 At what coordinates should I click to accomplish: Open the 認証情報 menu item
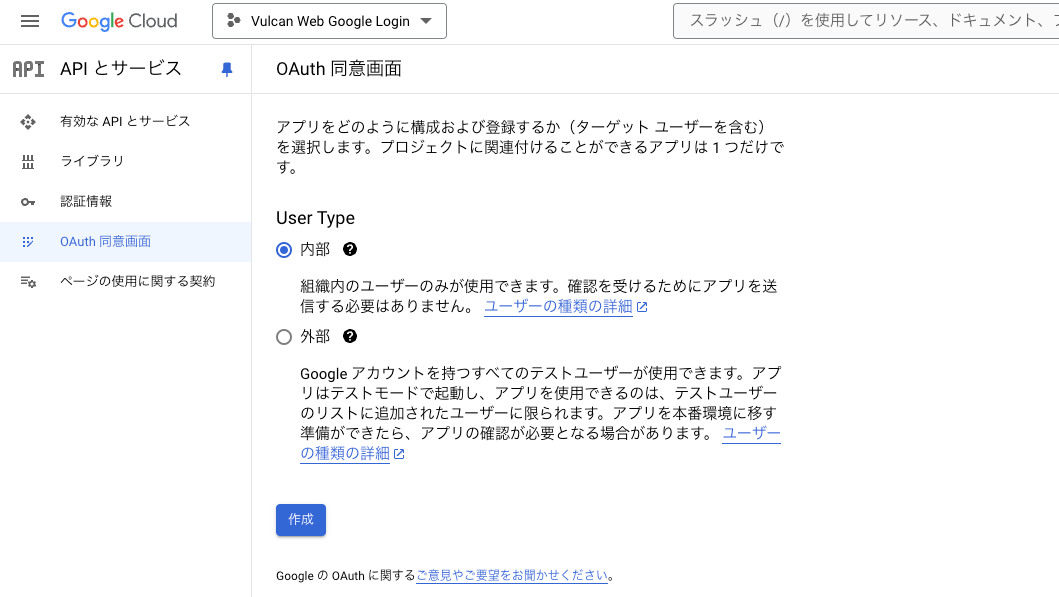coord(125,201)
